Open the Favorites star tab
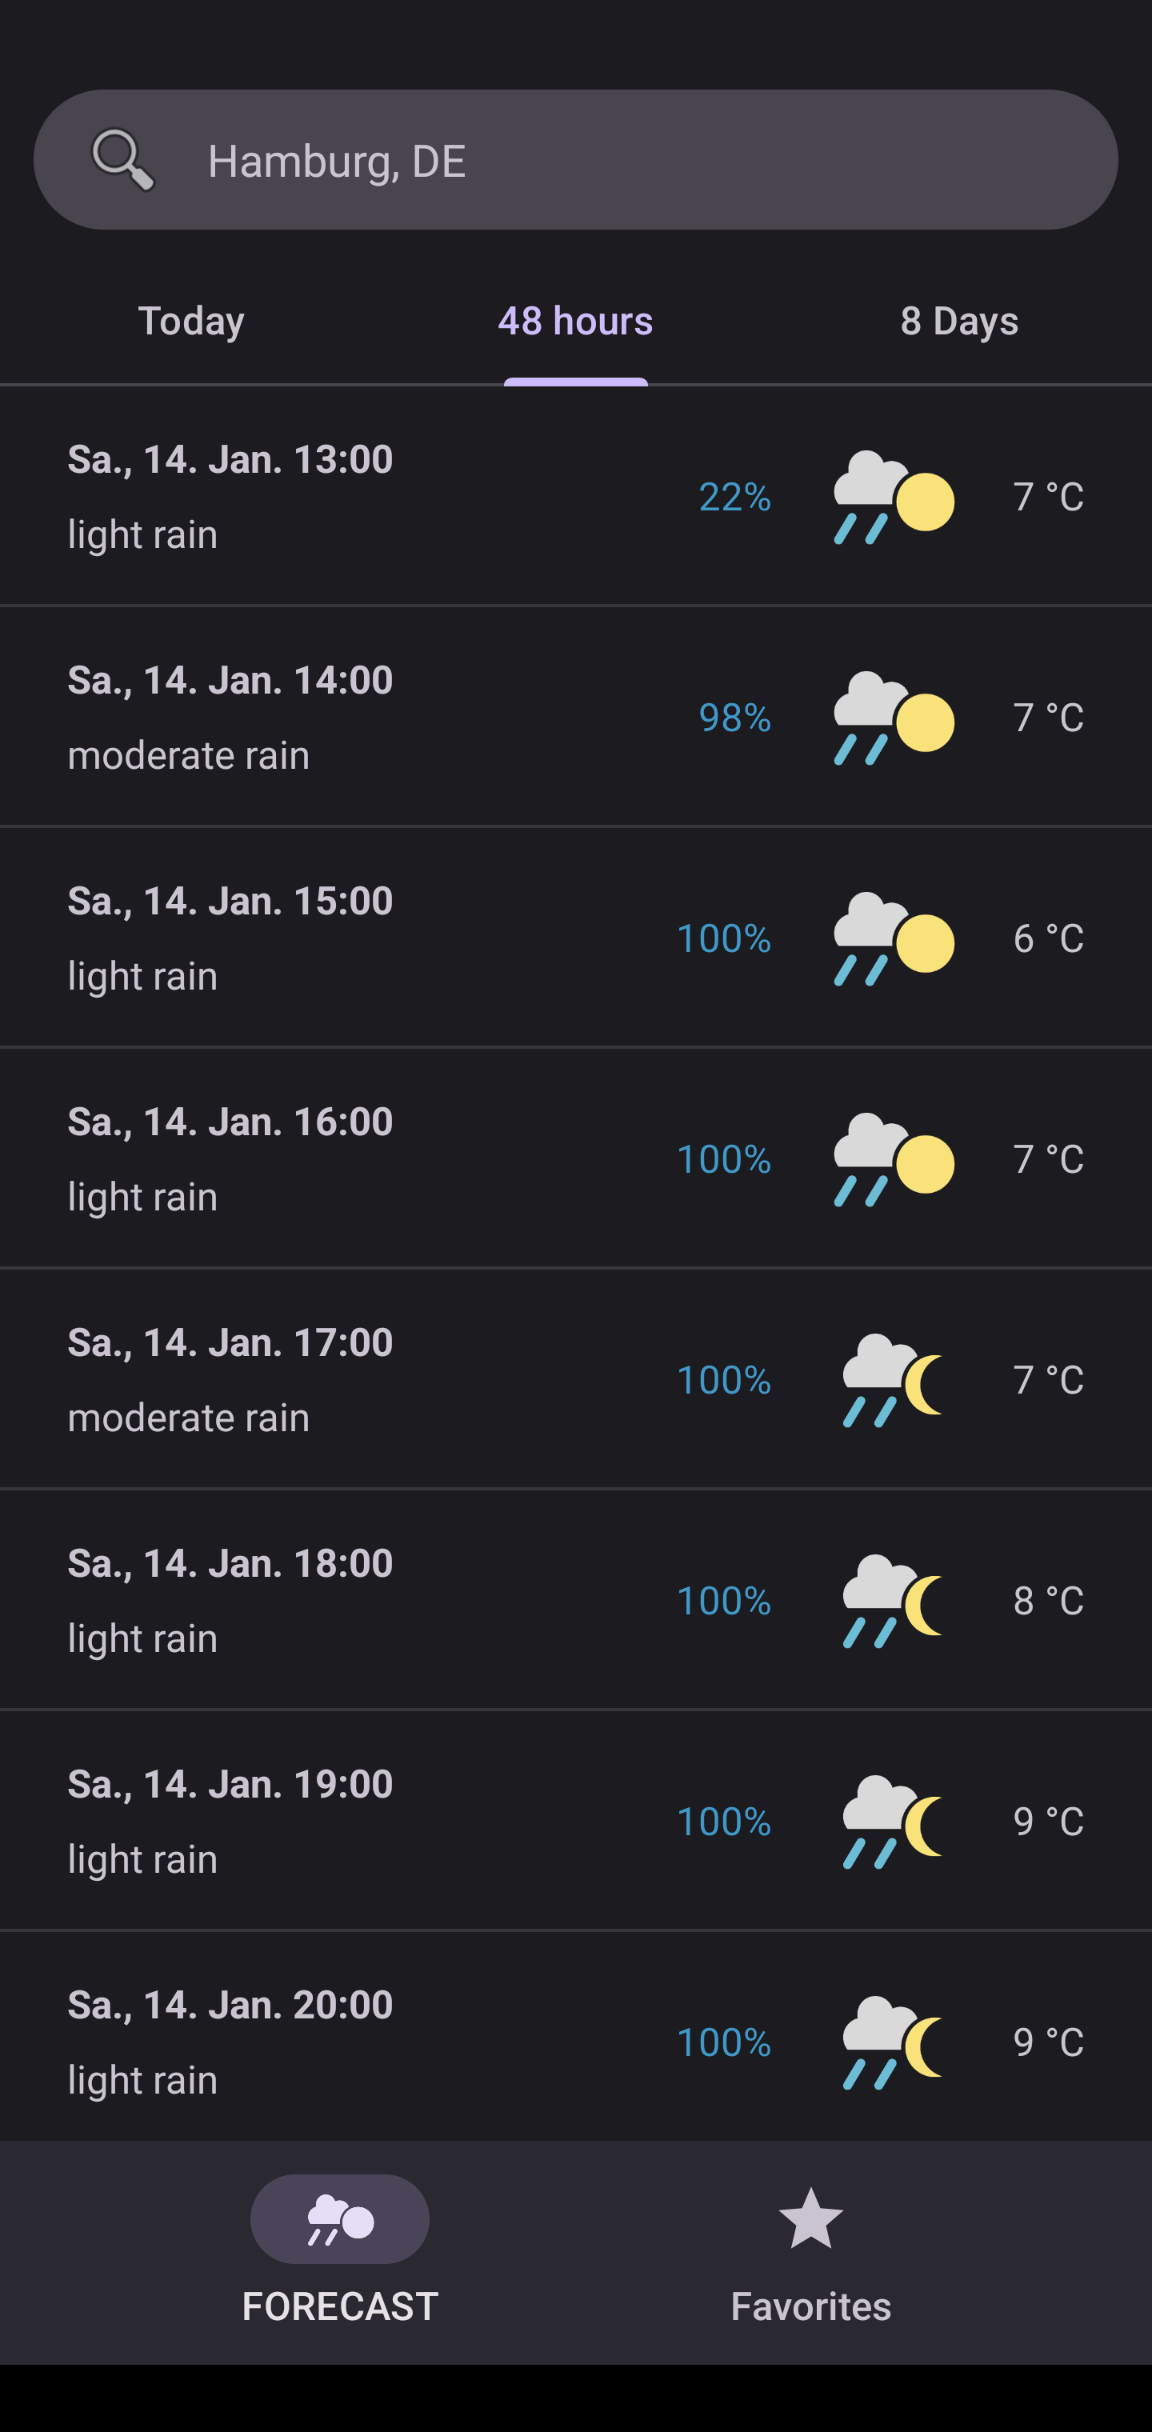1152x2432 pixels. click(810, 2250)
